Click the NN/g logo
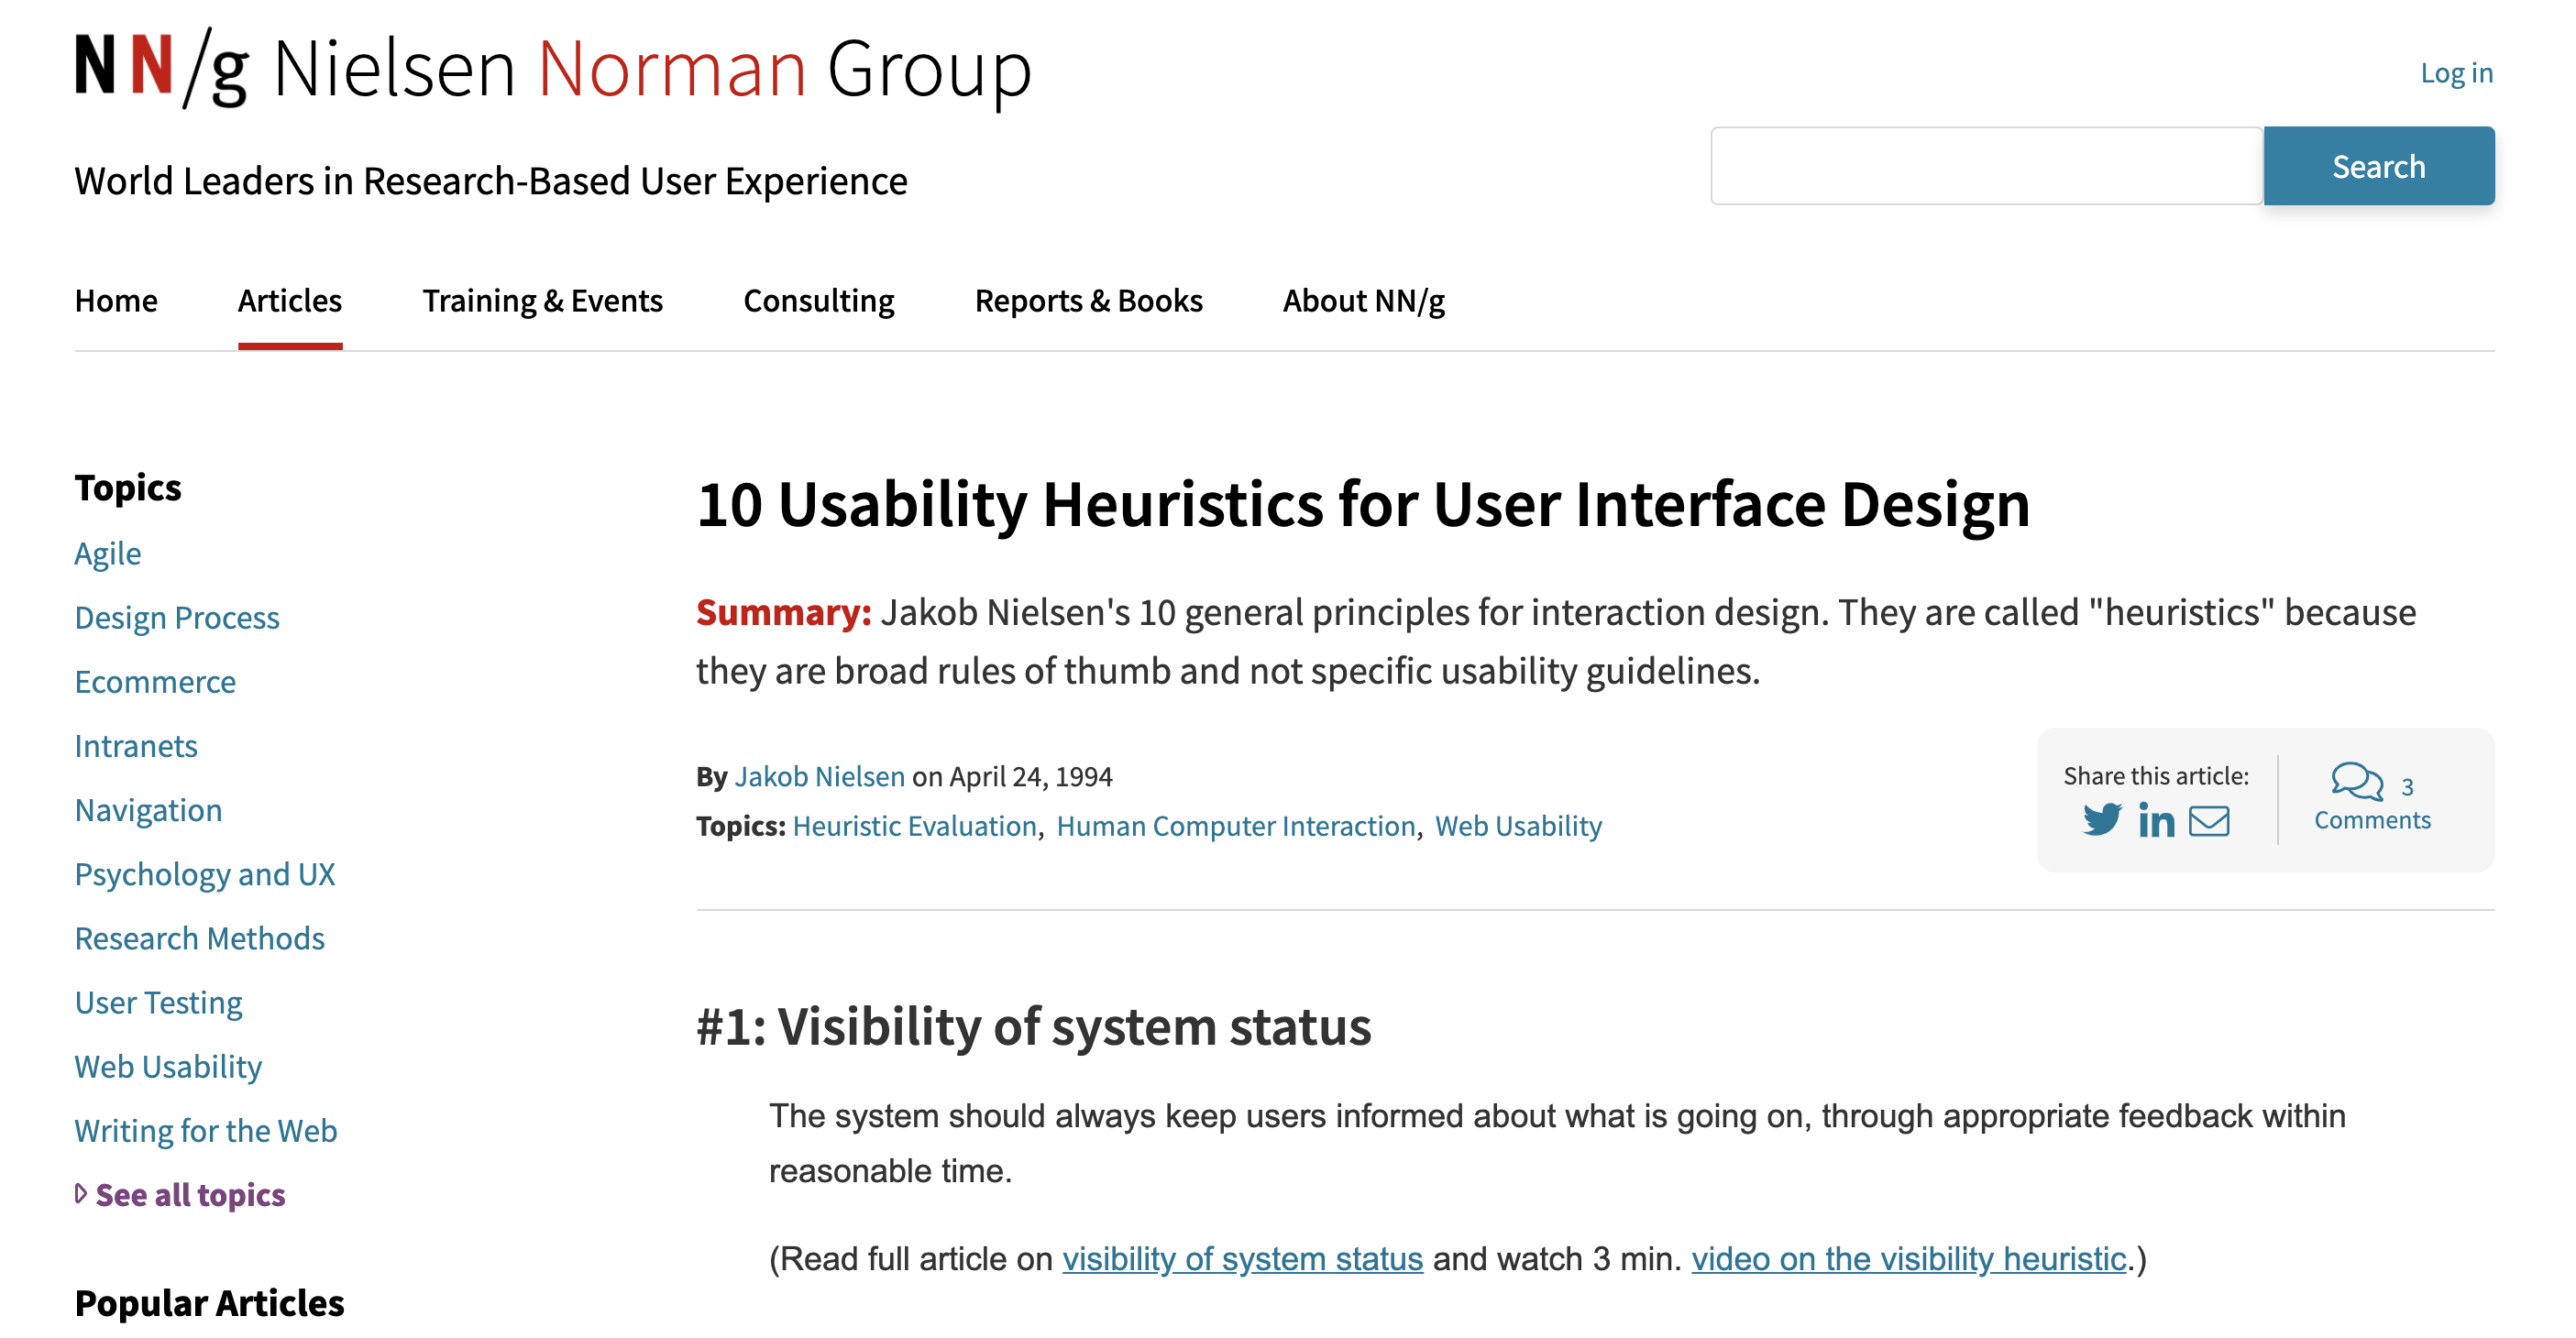Viewport: 2576px width, 1338px height. 160,68
